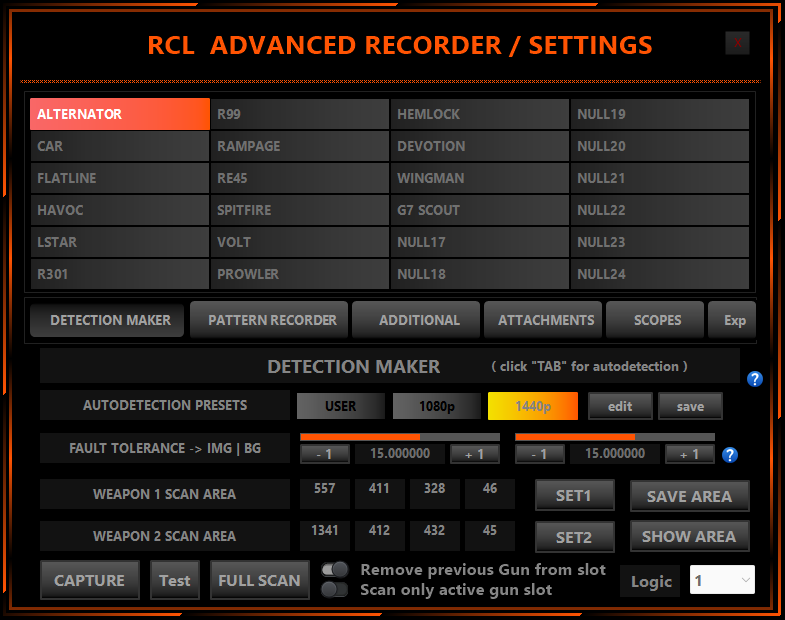
Task: Click SAVE AREA button
Action: 689,495
